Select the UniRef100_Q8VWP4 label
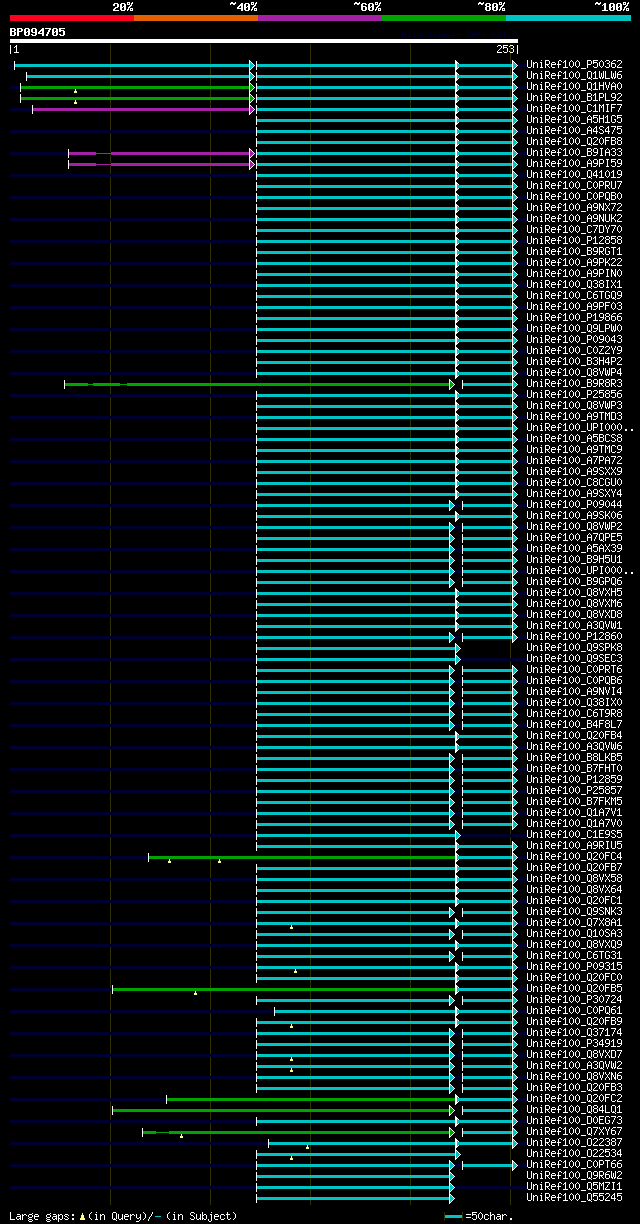Viewport: 640px width, 1224px height. click(x=574, y=373)
